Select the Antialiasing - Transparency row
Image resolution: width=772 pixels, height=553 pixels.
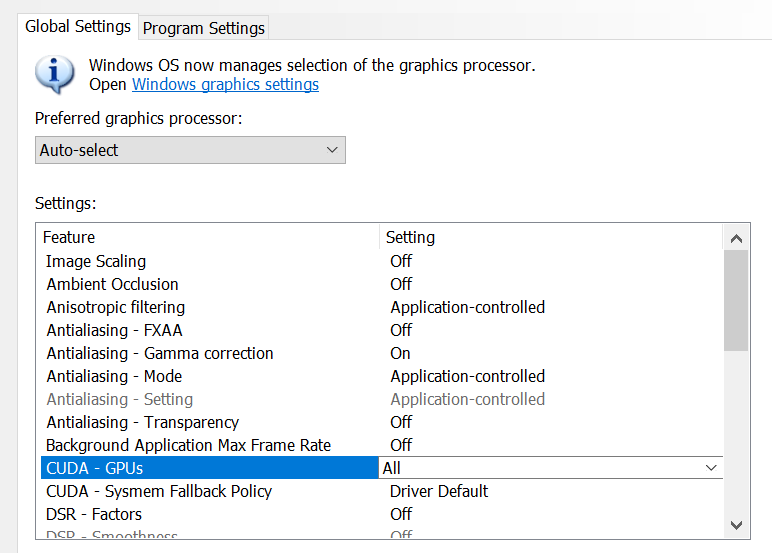(142, 422)
